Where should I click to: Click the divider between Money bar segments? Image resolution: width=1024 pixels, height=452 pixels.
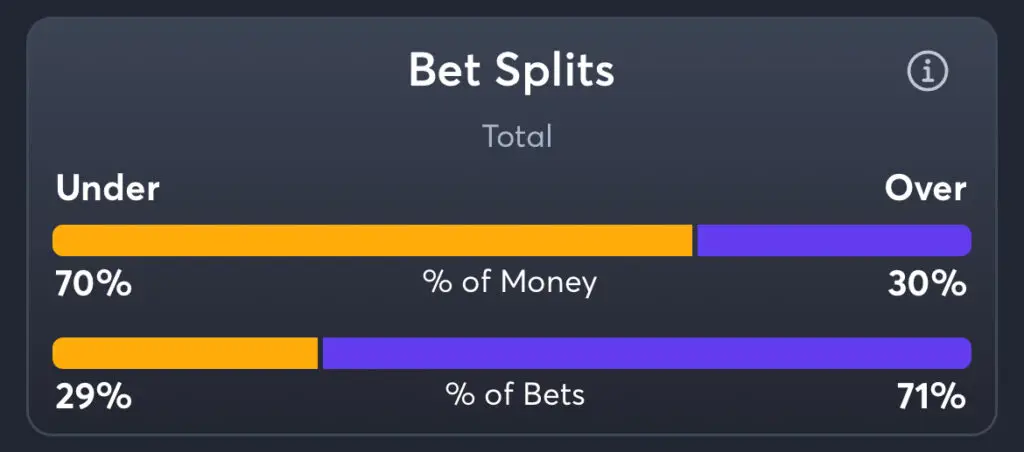tap(695, 240)
